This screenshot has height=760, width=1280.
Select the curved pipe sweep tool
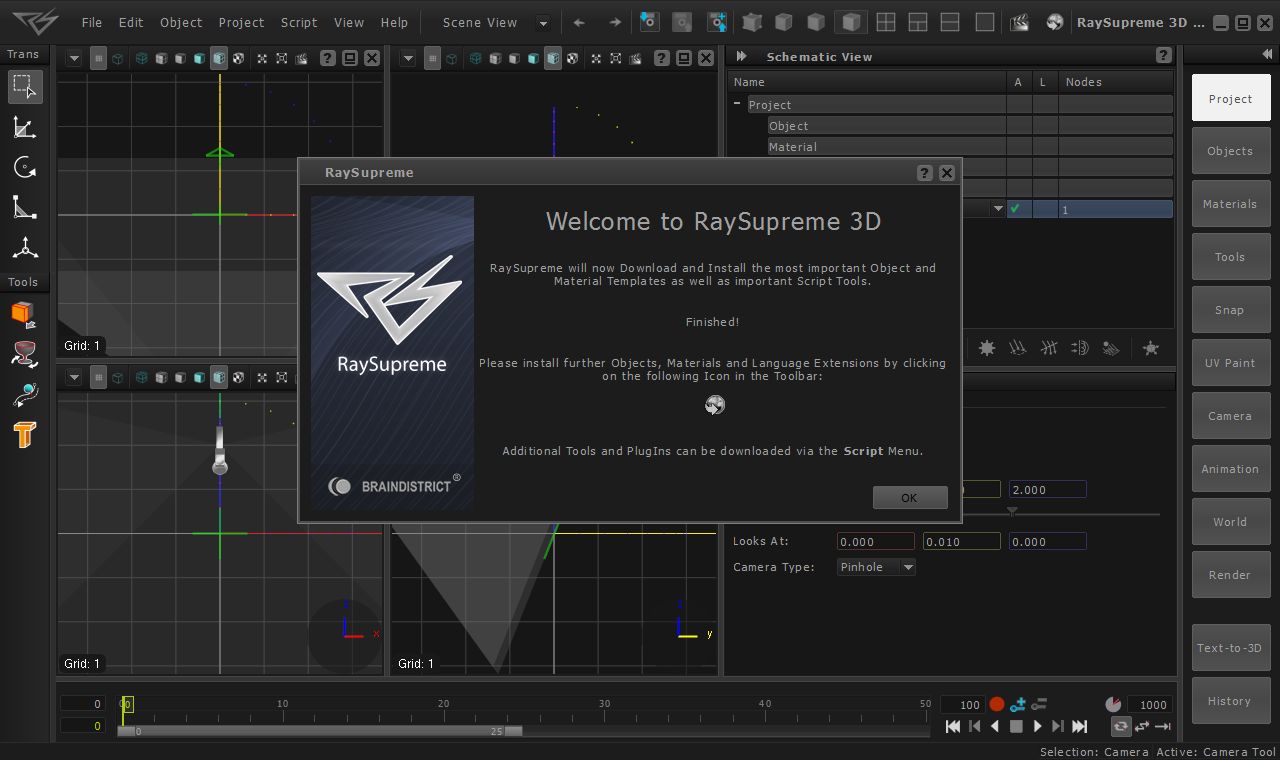(24, 394)
